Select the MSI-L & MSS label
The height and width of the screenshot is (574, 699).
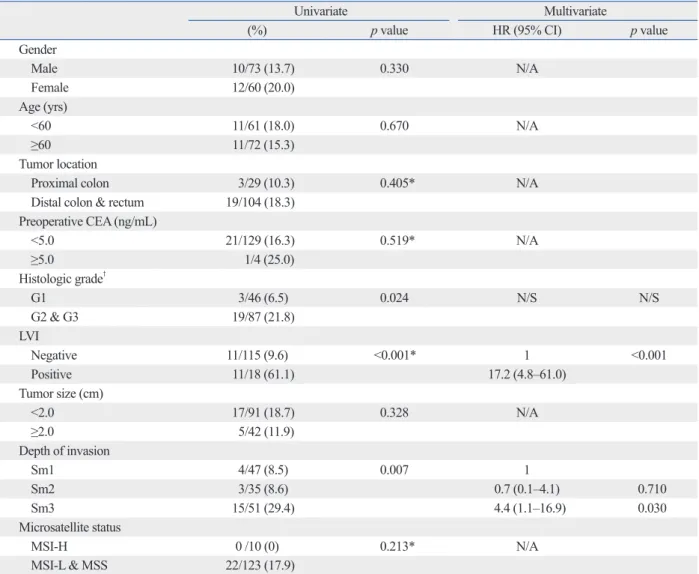[69, 566]
